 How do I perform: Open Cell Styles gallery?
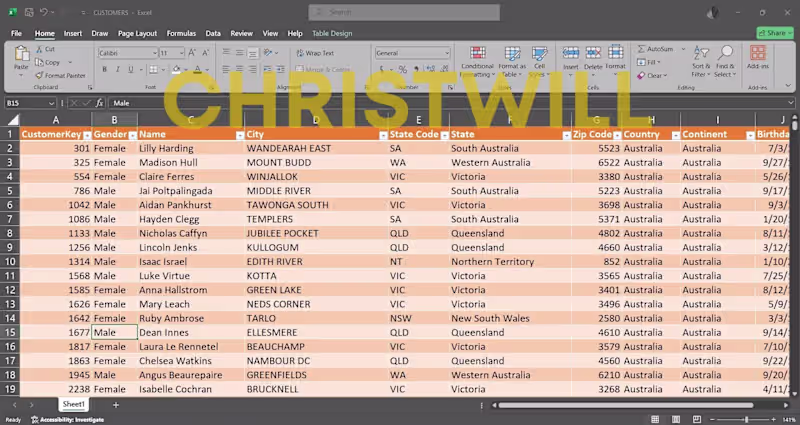click(x=539, y=62)
